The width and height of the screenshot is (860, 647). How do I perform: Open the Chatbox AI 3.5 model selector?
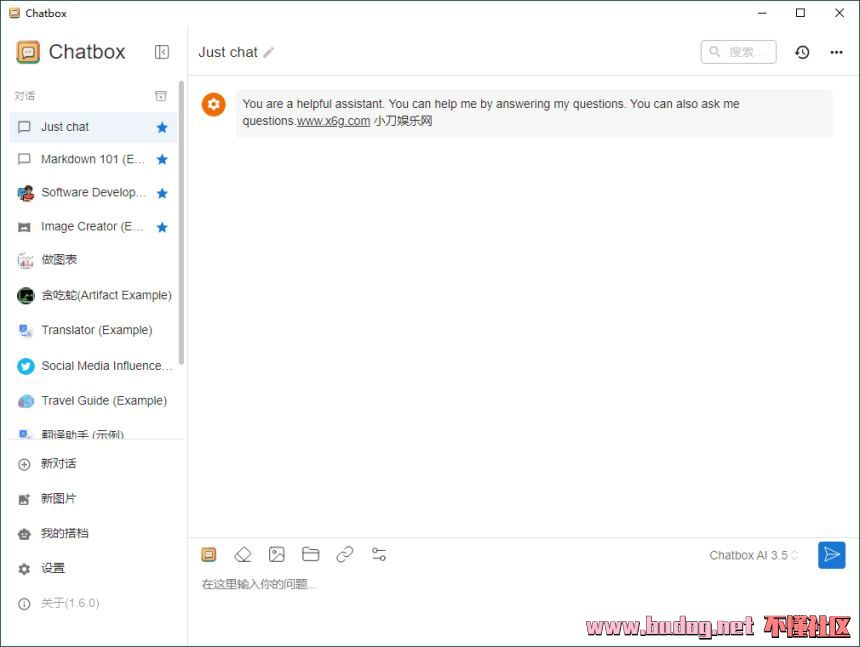753,555
